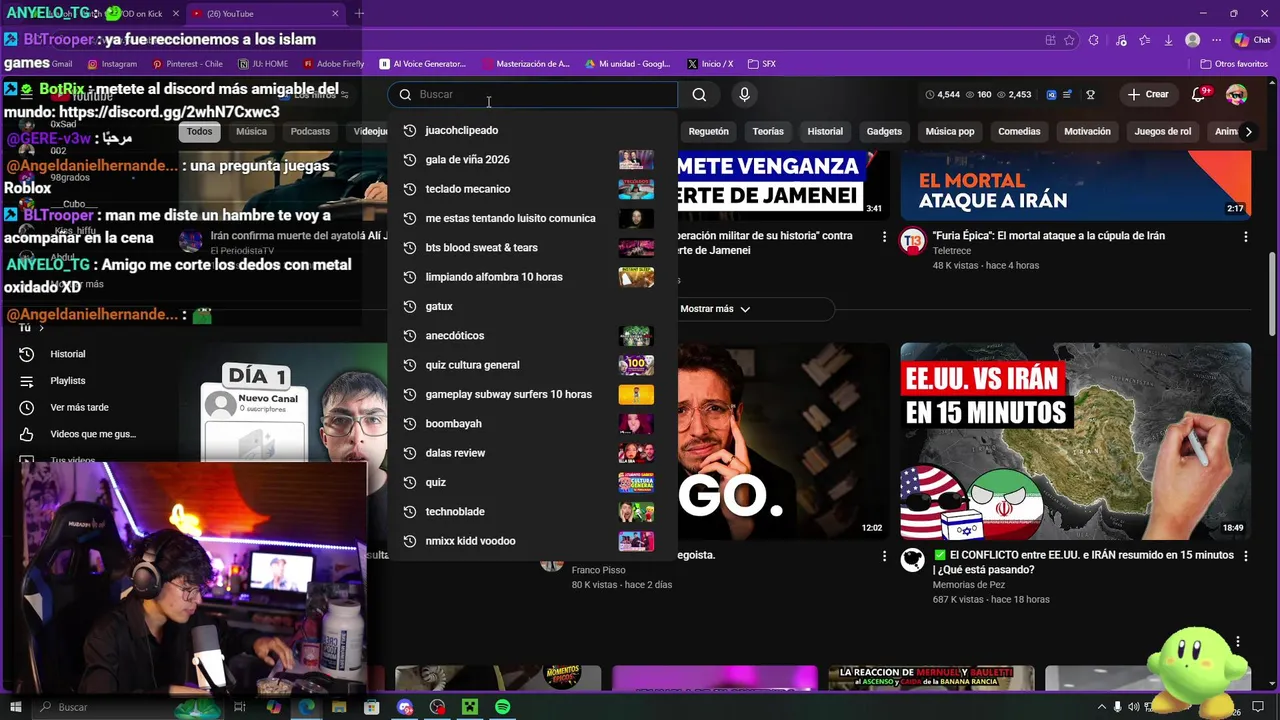1280x720 pixels.
Task: Open EE.UU. VS IRÁN video thumbnail
Action: (x=1075, y=441)
